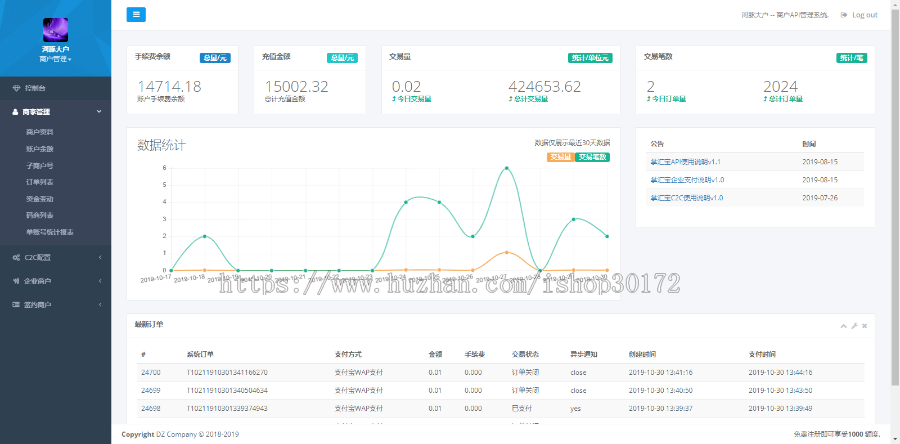Click the 签约商户 icon in the sidebar
The width and height of the screenshot is (900, 444).
click(x=15, y=304)
